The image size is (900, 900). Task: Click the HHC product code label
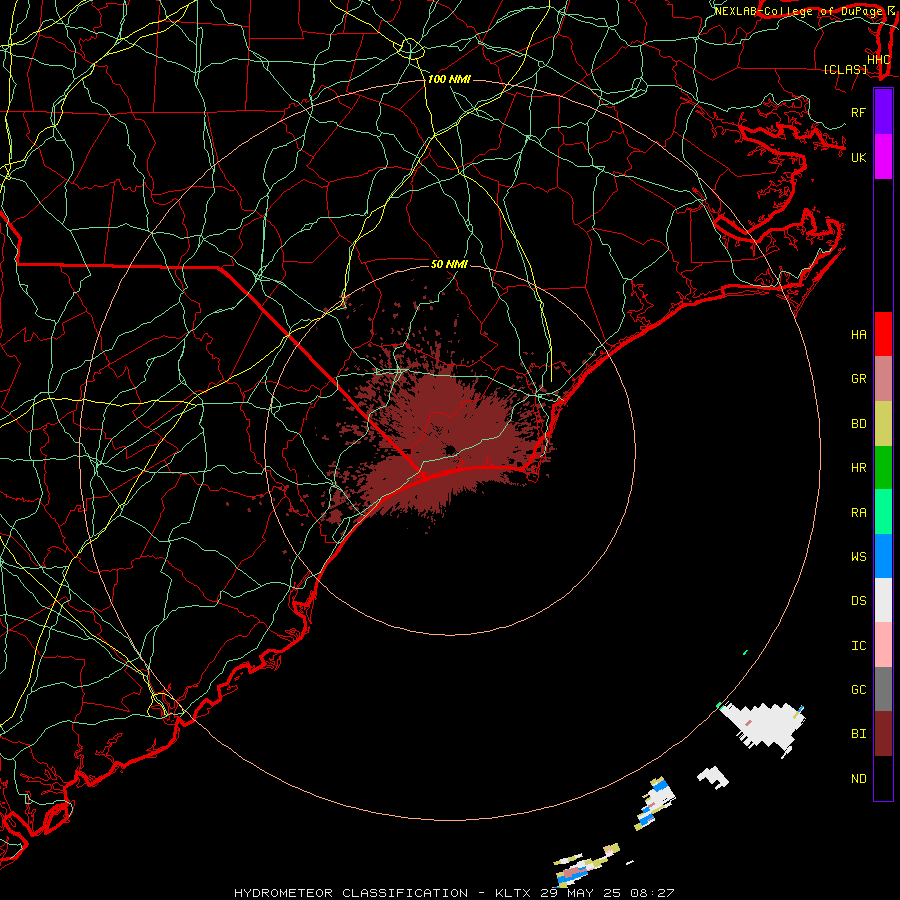click(x=879, y=60)
